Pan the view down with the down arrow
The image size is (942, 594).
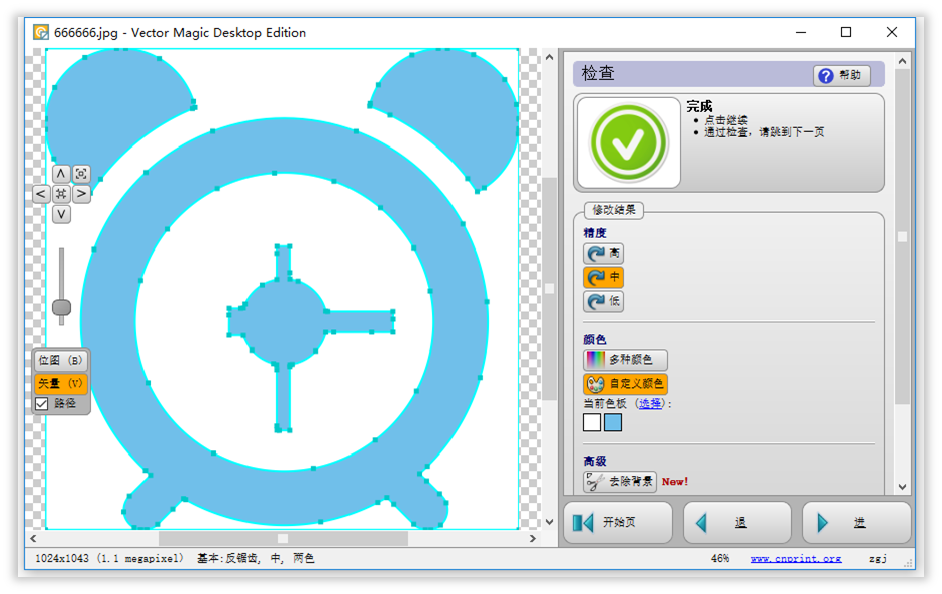point(61,214)
